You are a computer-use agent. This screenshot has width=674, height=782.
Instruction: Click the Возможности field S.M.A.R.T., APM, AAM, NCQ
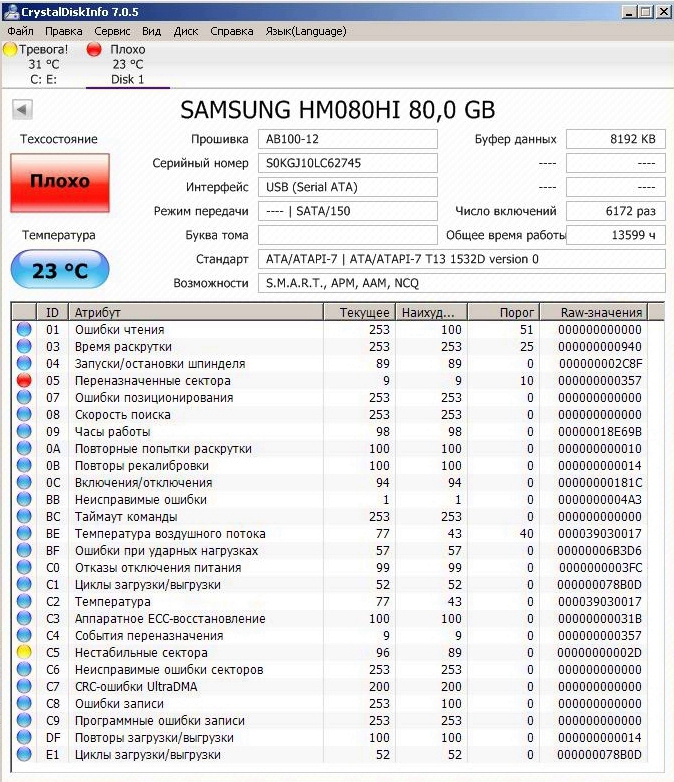(461, 283)
